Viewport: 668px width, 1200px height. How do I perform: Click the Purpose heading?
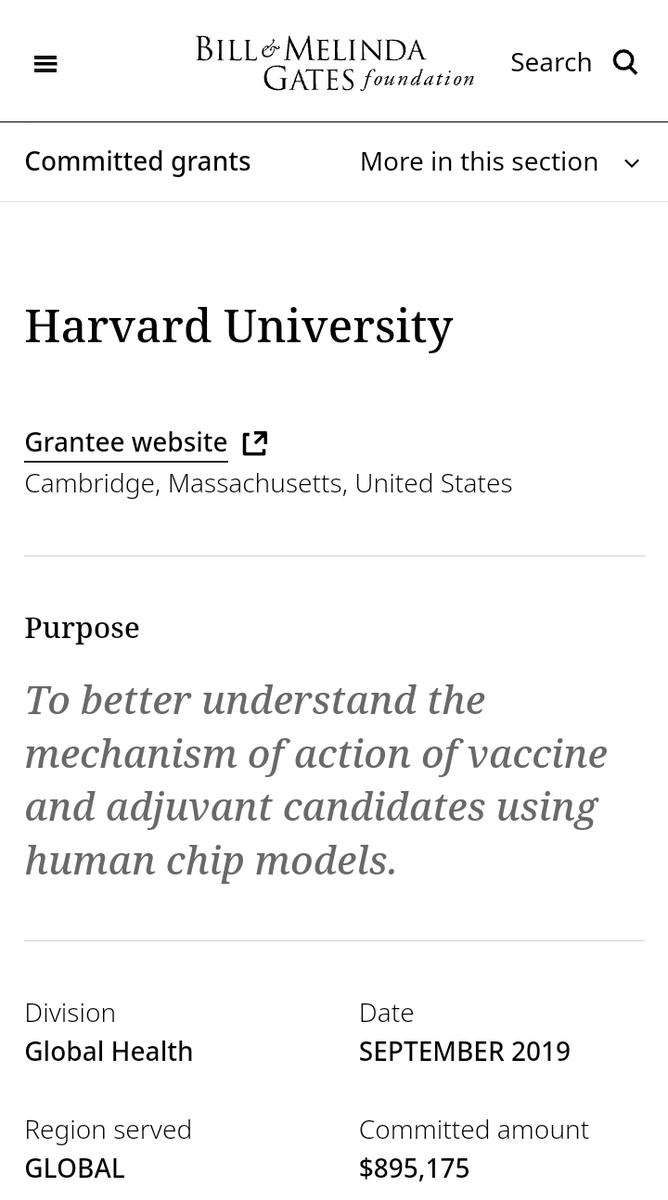(x=82, y=628)
